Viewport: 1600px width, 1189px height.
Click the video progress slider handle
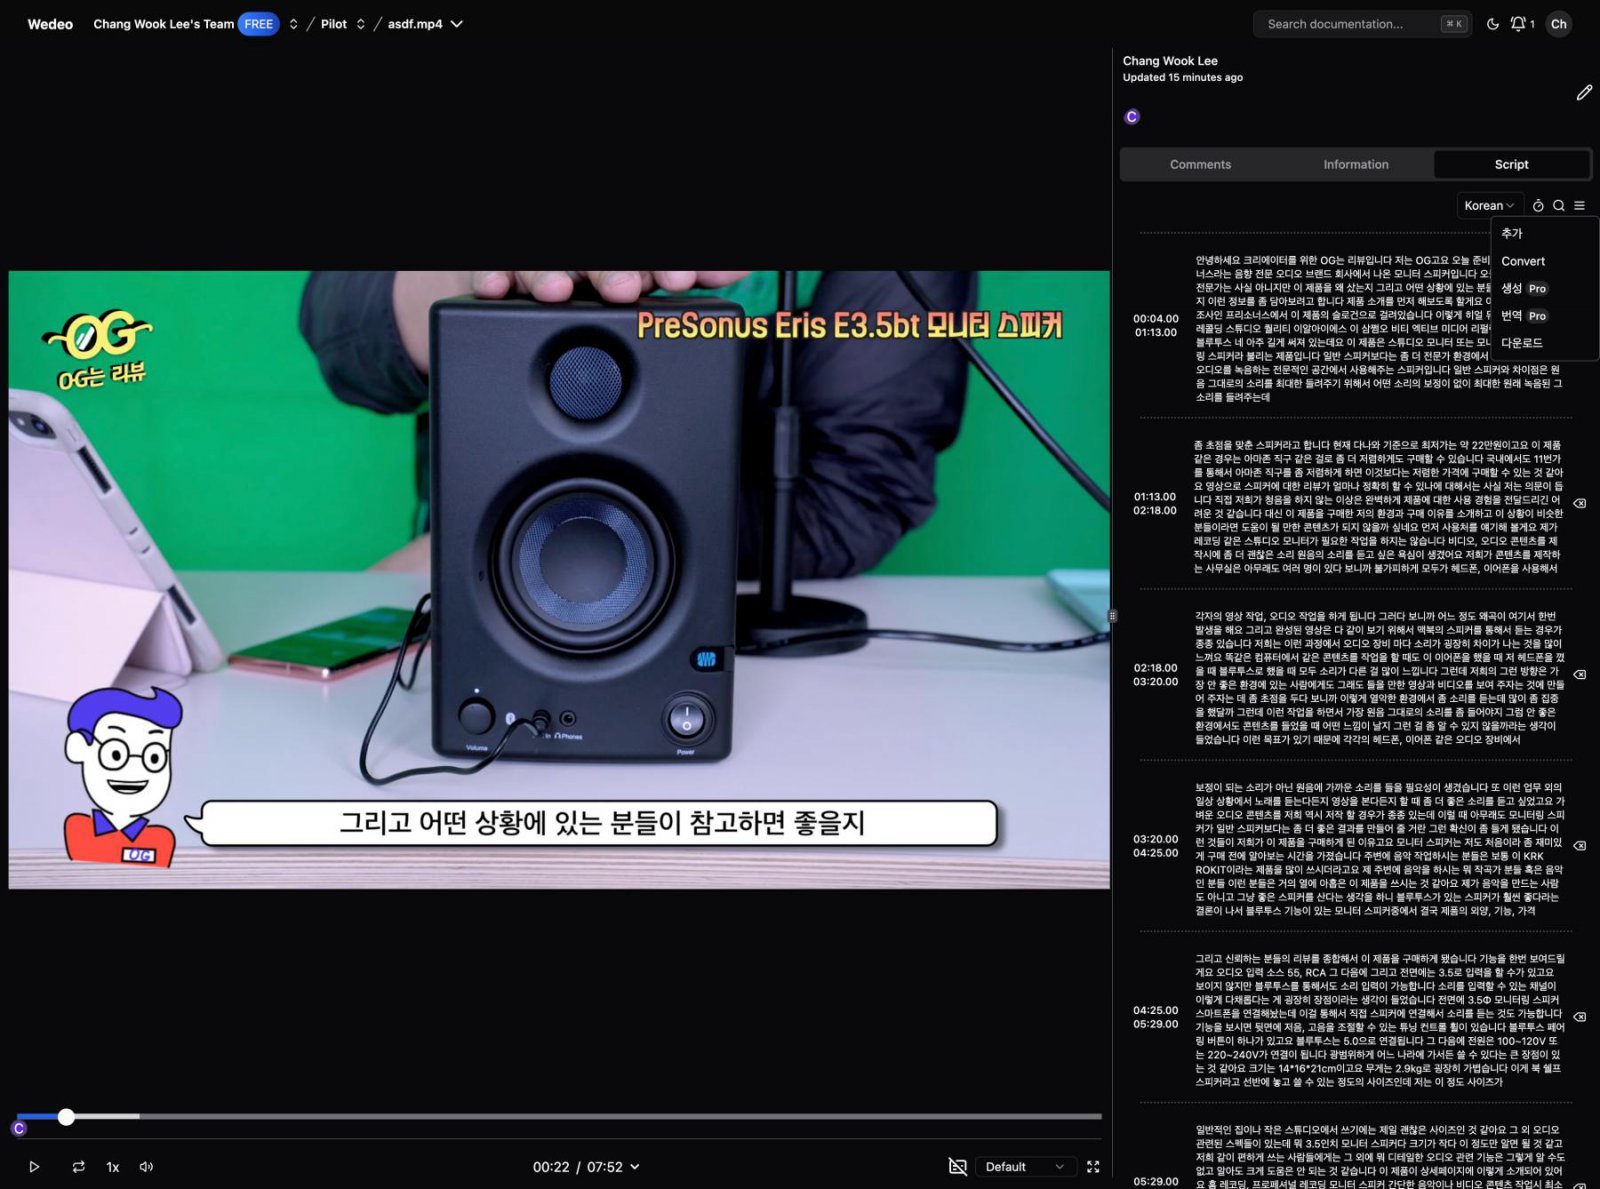coord(66,1116)
